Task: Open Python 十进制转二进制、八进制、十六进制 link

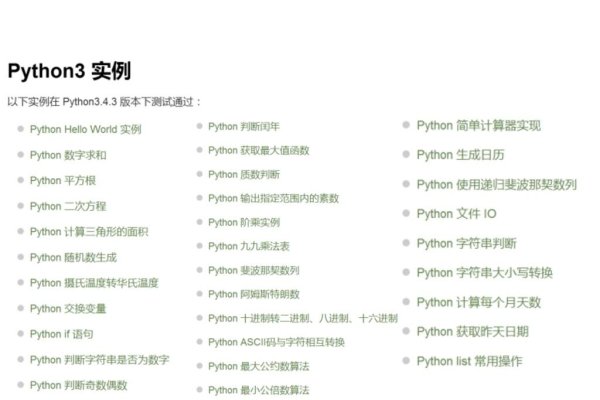Action: [303, 318]
